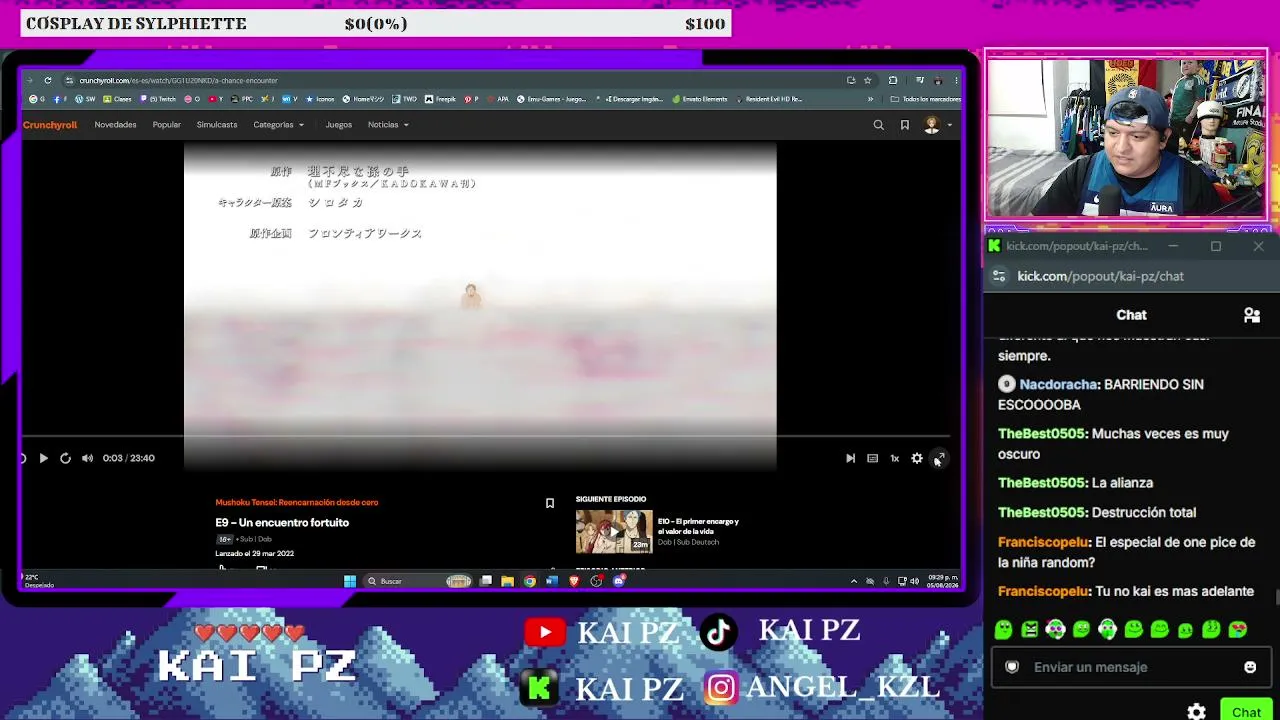
Task: Skip to the next episode in the player
Action: point(850,458)
